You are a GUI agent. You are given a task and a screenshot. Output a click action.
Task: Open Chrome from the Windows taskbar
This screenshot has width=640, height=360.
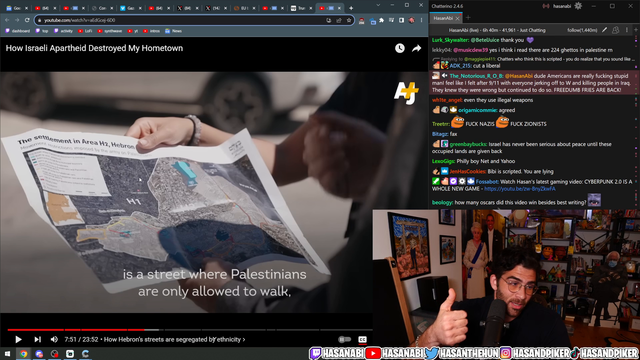(x=23, y=353)
